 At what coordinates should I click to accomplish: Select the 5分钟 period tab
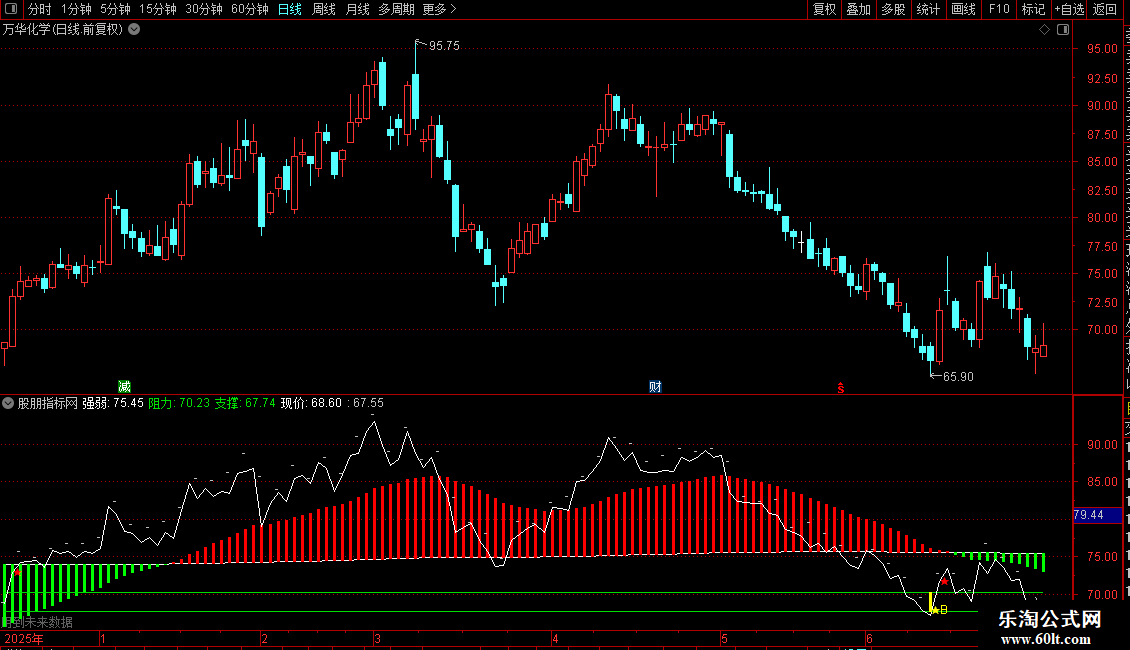tap(115, 9)
